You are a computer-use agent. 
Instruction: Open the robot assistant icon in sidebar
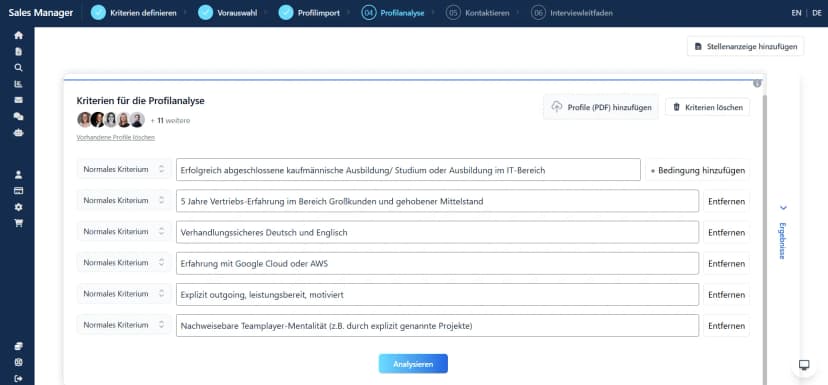coord(18,133)
